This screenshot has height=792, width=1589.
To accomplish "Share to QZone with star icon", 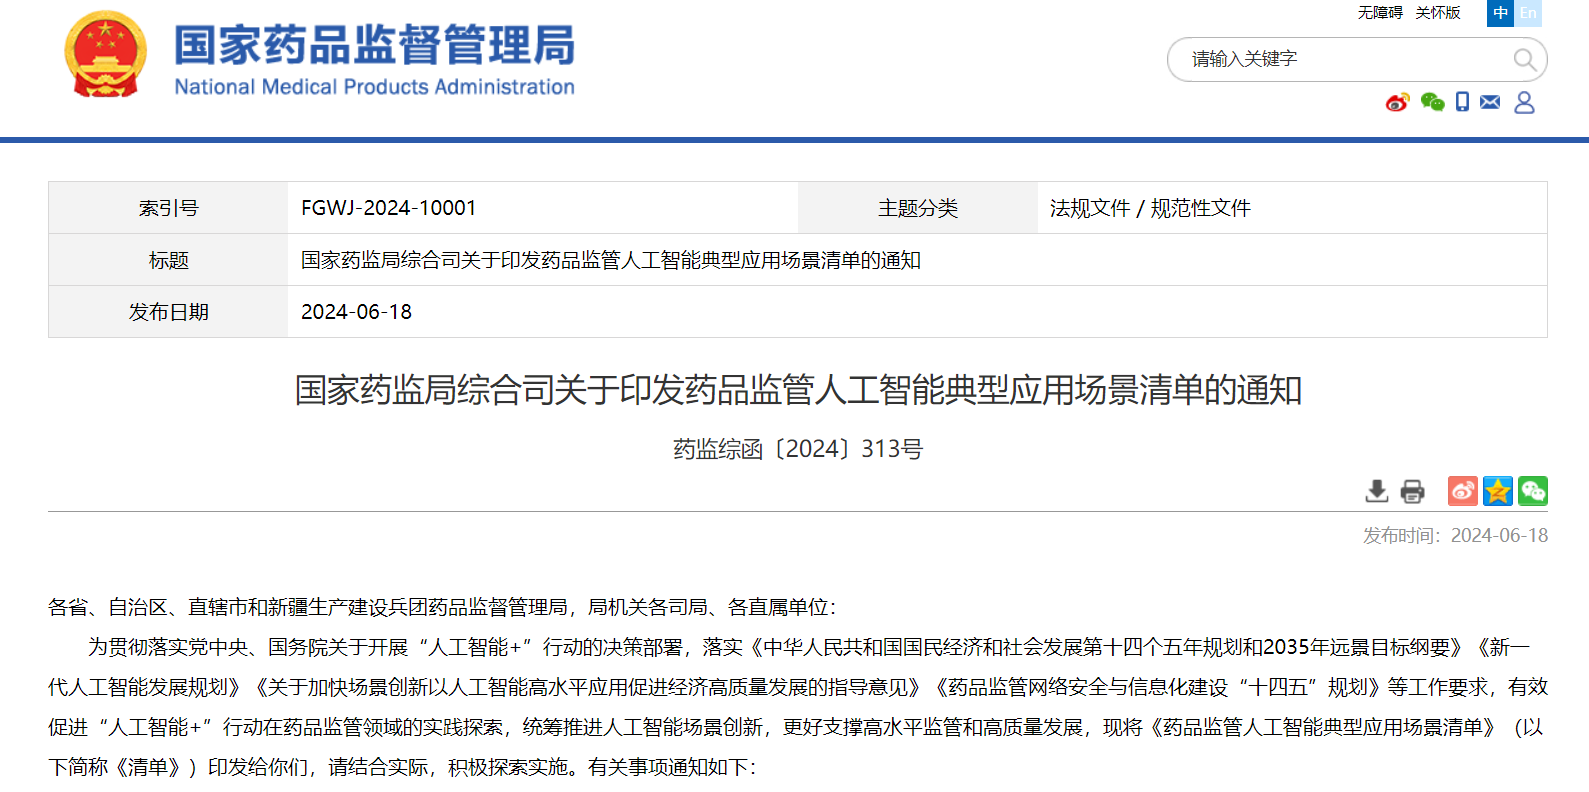I will [1497, 491].
